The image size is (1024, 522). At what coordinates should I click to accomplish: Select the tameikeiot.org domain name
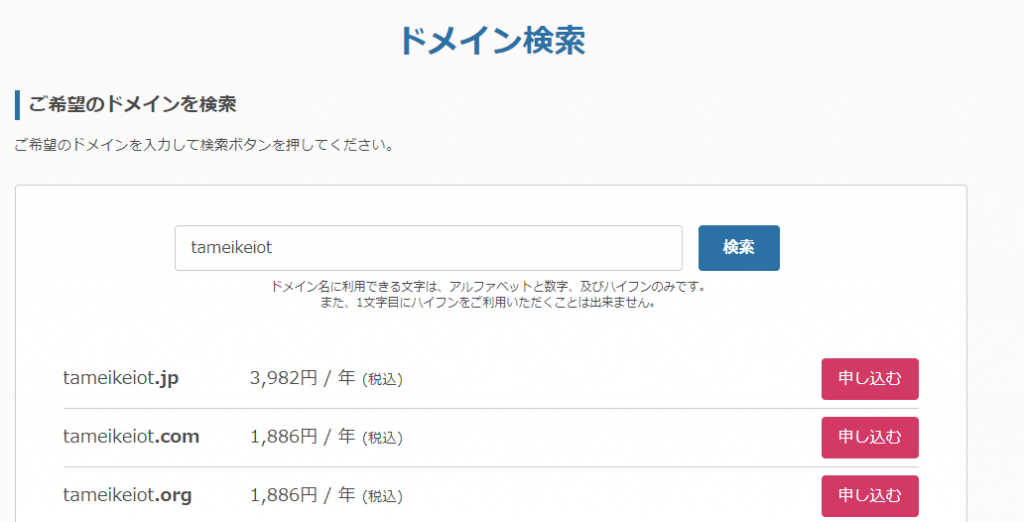(127, 495)
